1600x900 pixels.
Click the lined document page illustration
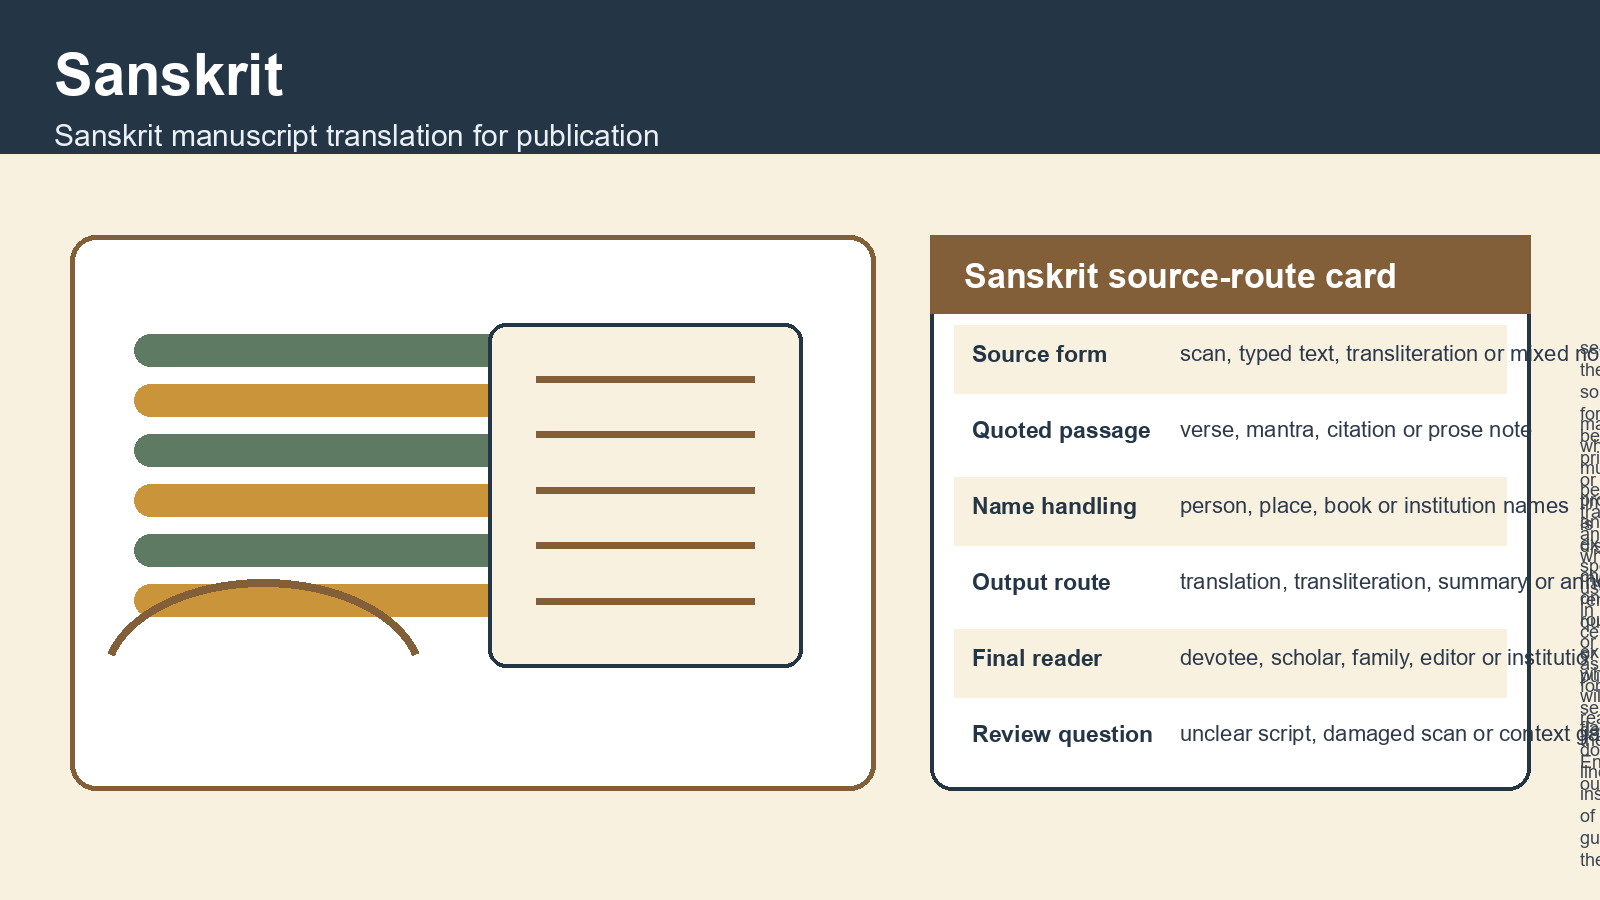point(645,495)
